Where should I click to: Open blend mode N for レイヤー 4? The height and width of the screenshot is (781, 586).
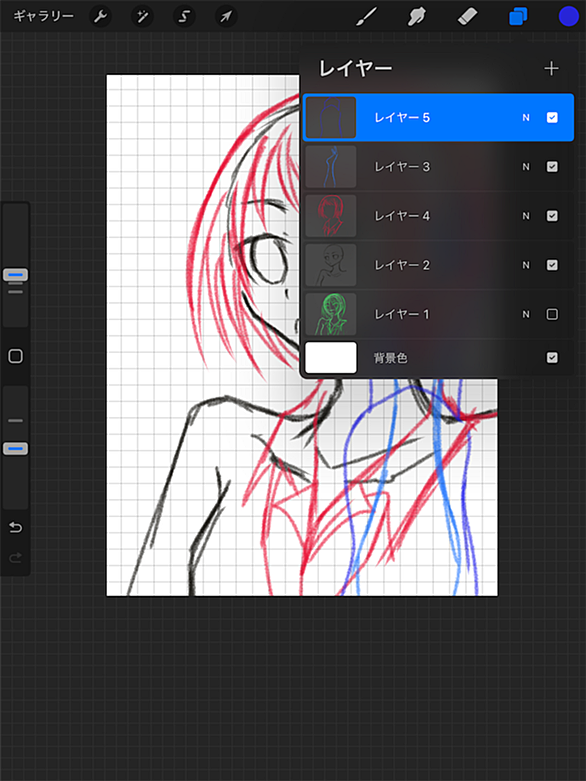coord(526,216)
